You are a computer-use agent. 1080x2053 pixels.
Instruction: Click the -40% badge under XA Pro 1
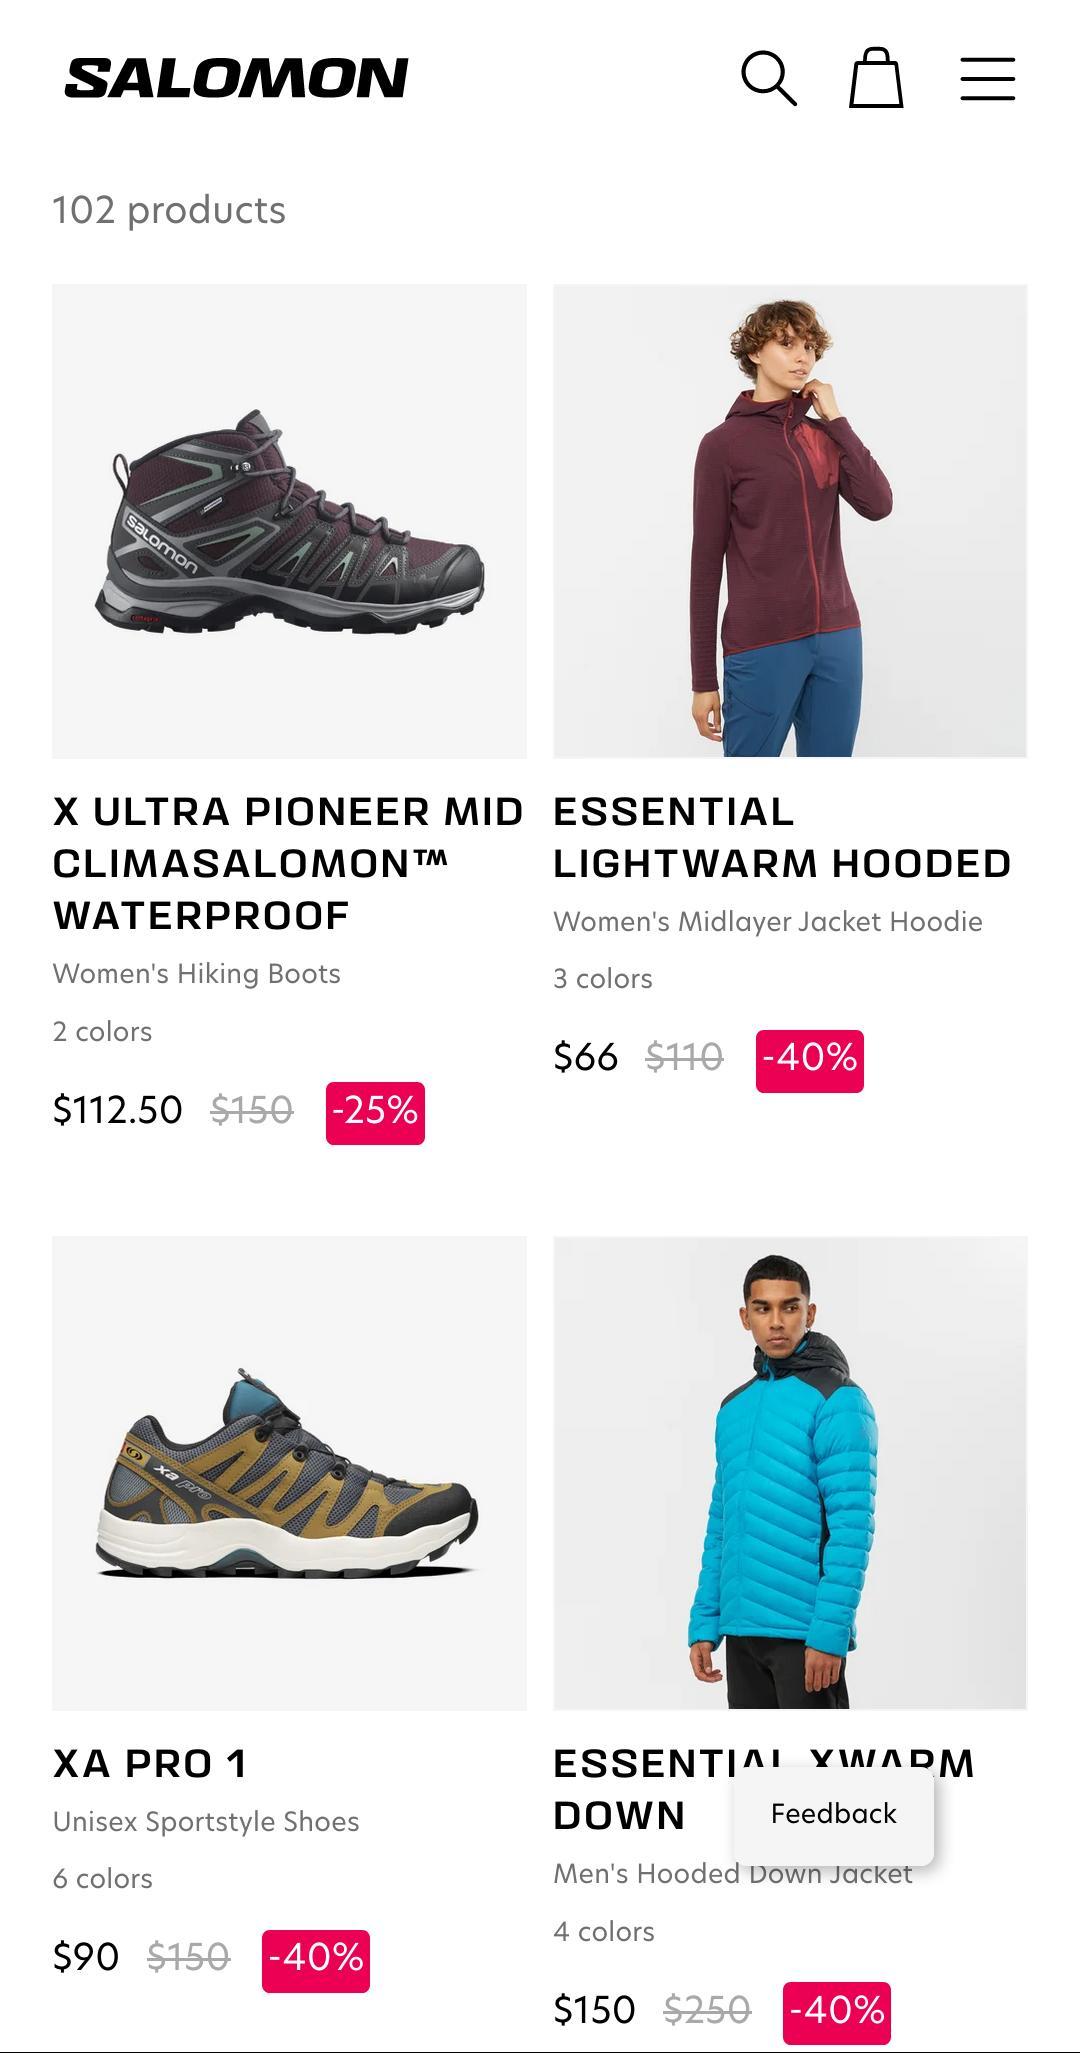pos(316,1960)
